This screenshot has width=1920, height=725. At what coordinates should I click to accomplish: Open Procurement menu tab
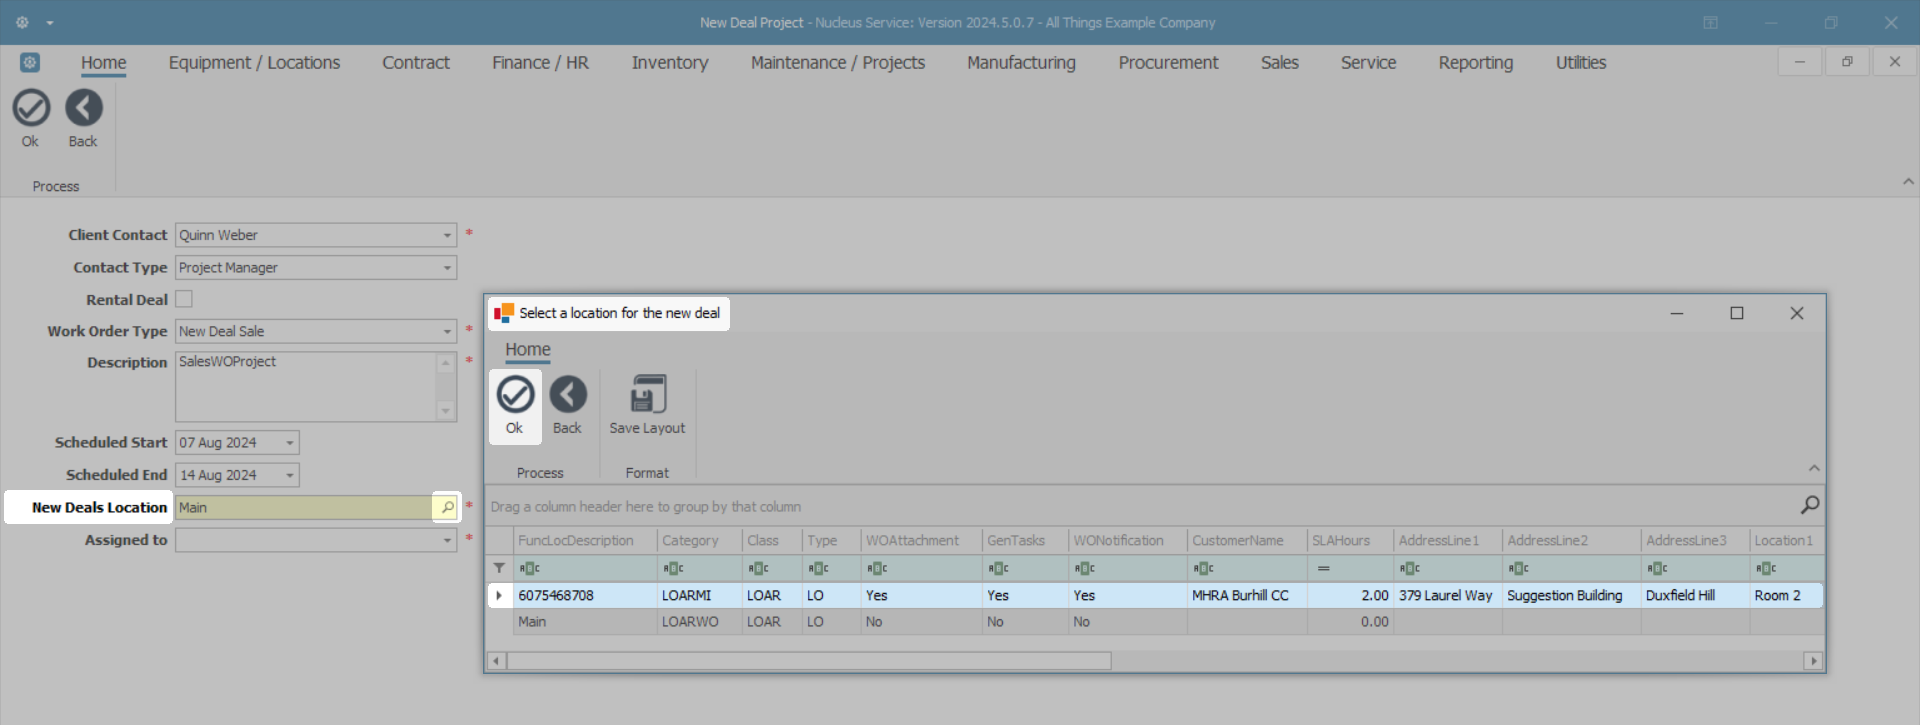pos(1168,62)
